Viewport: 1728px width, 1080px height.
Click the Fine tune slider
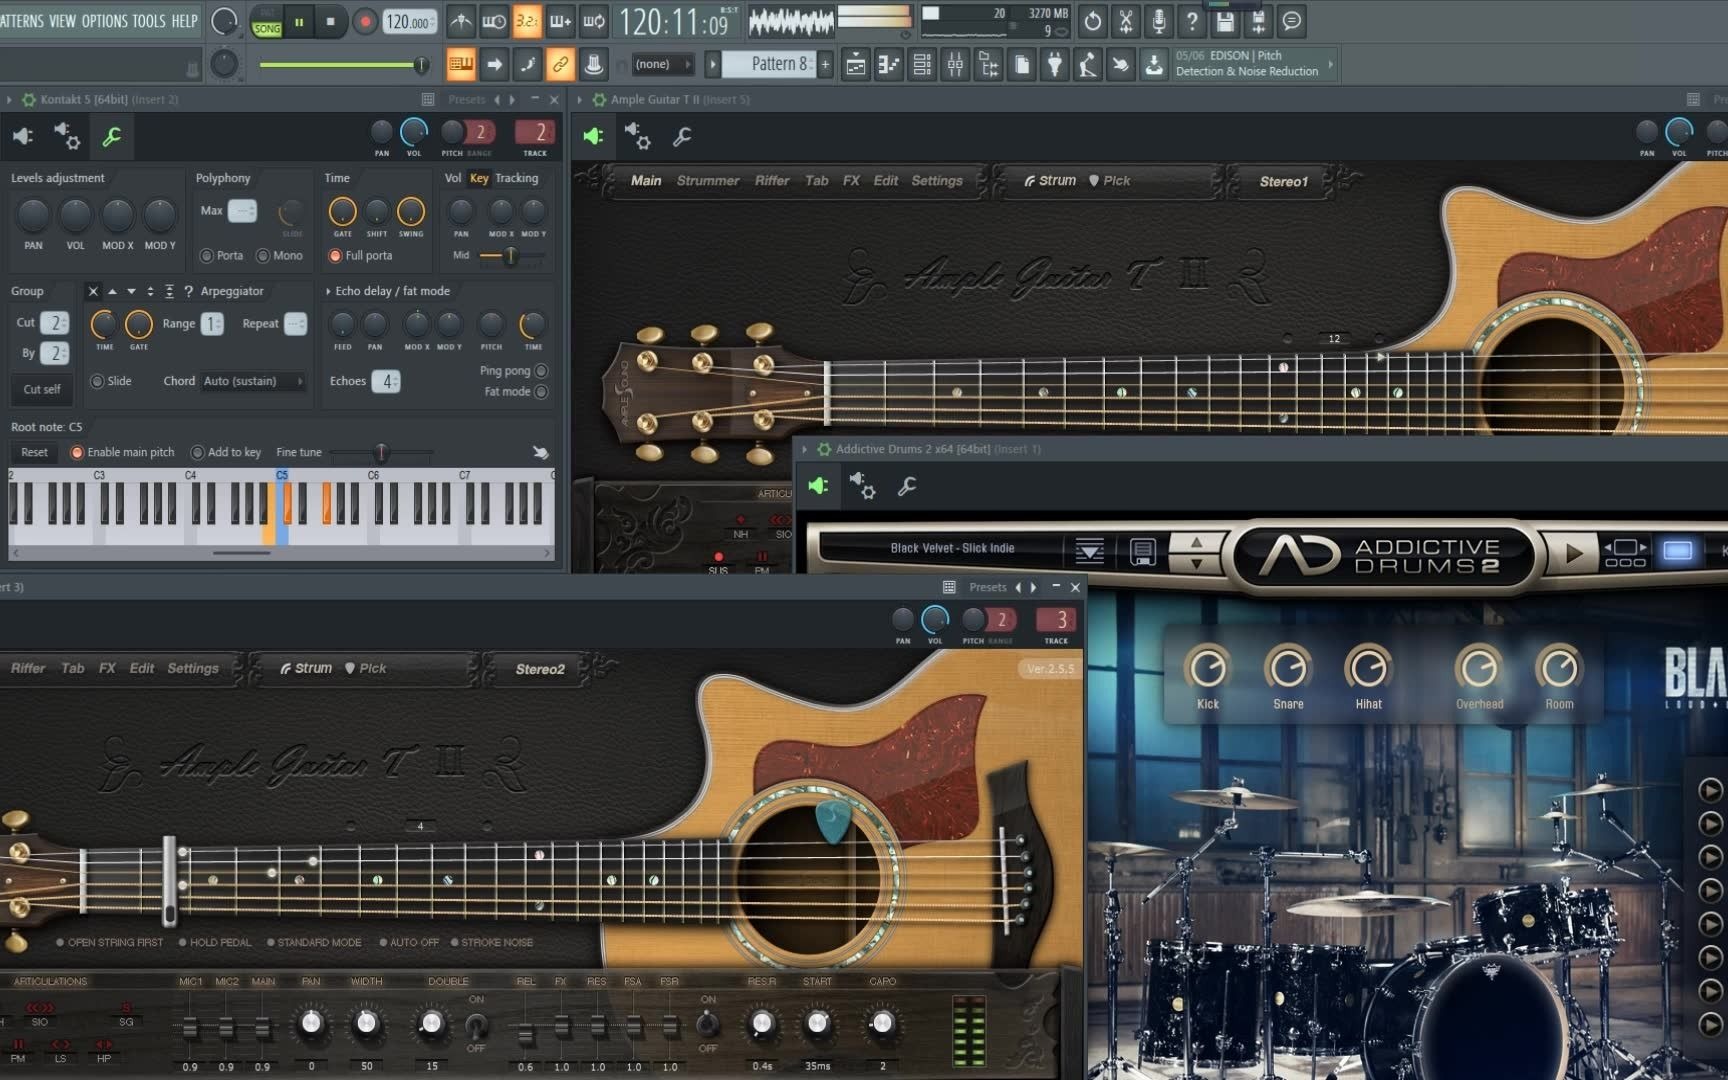click(x=381, y=453)
